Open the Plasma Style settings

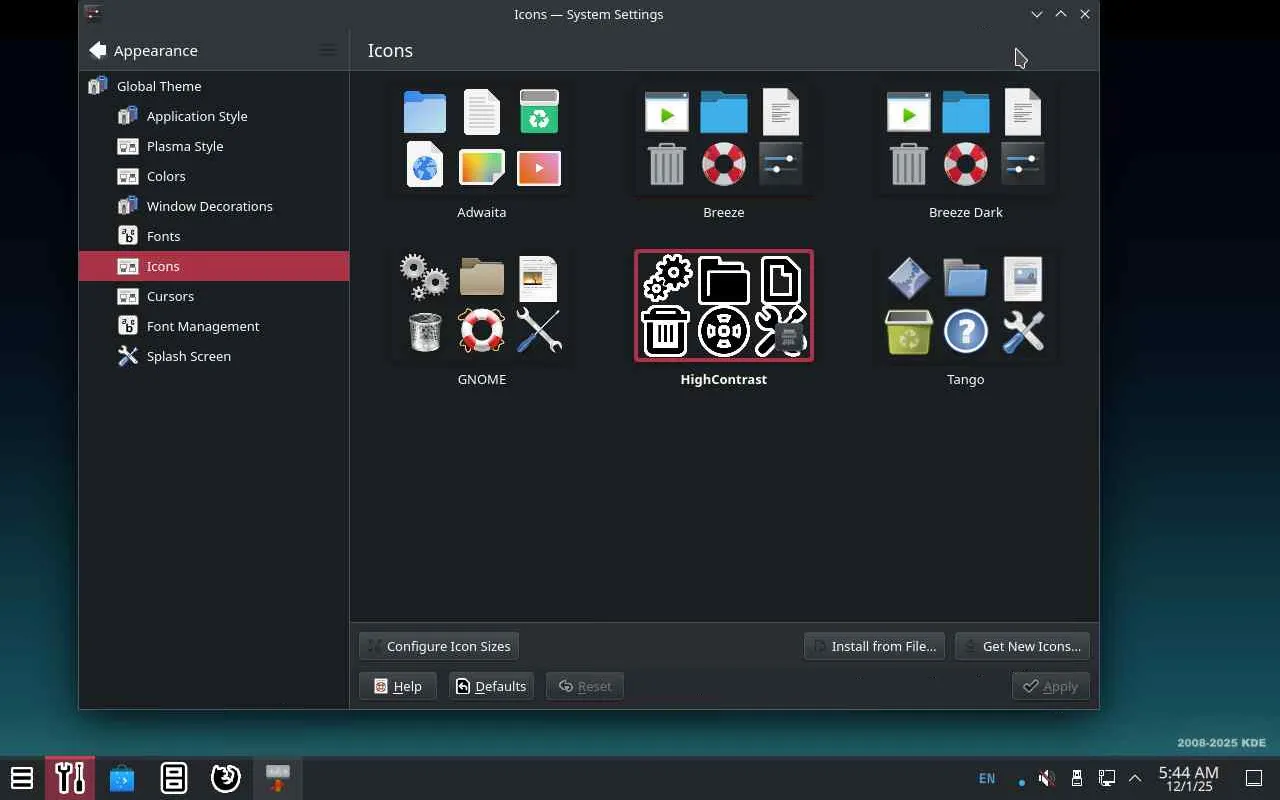point(214,146)
